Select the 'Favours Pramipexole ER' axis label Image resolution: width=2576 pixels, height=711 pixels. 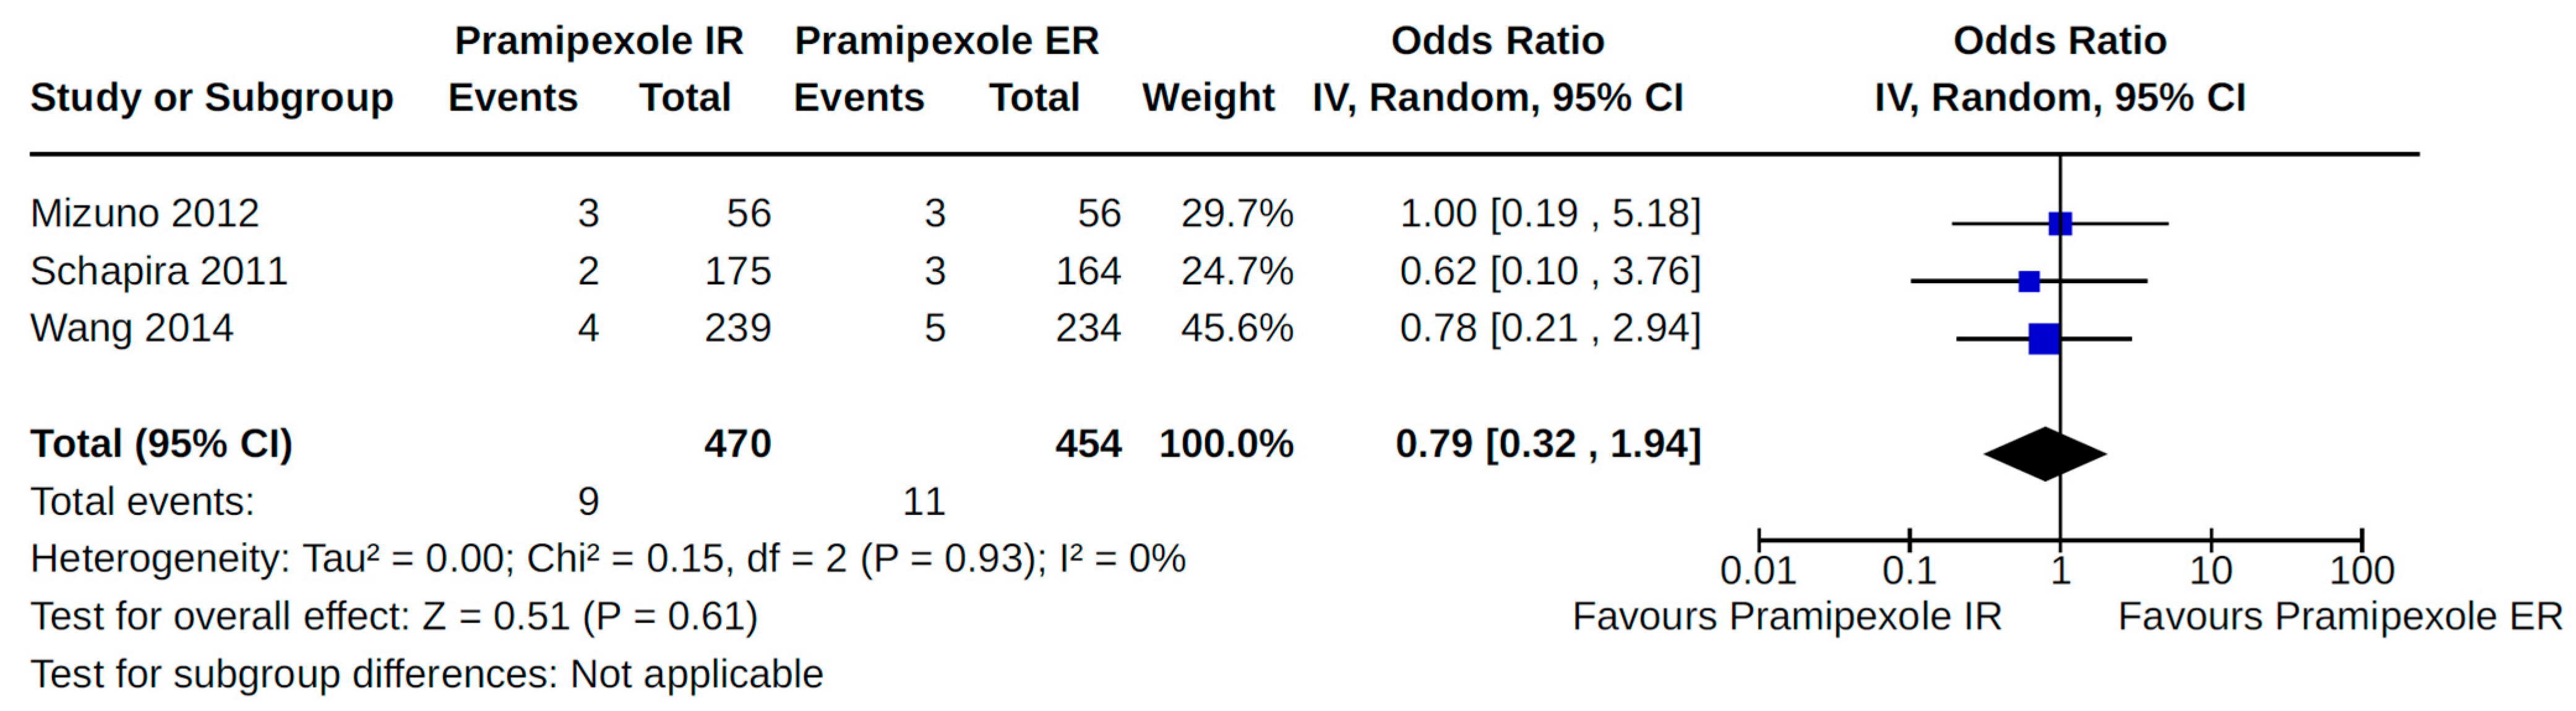2340,617
